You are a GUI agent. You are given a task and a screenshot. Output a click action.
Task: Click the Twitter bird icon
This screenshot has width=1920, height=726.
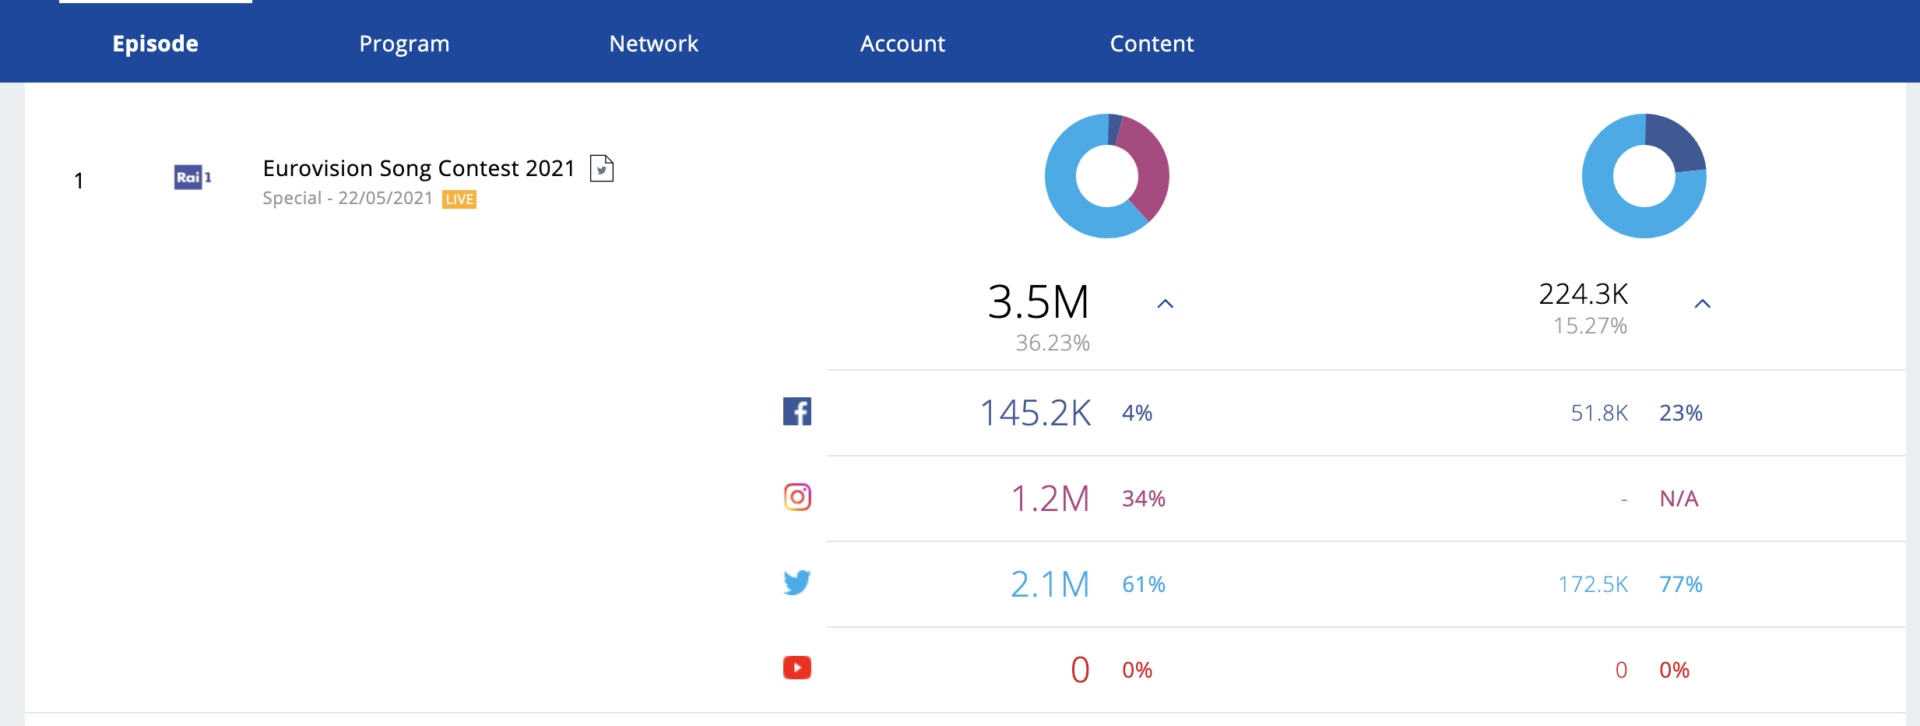797,582
